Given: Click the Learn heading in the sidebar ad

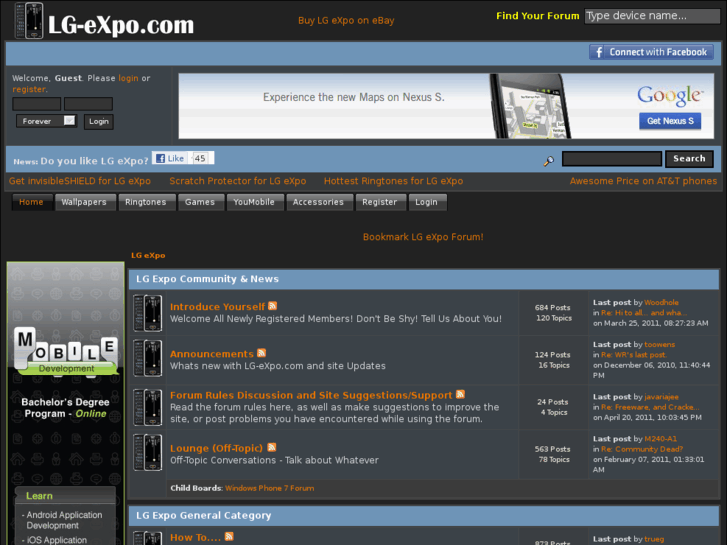Looking at the screenshot, I should 39,496.
